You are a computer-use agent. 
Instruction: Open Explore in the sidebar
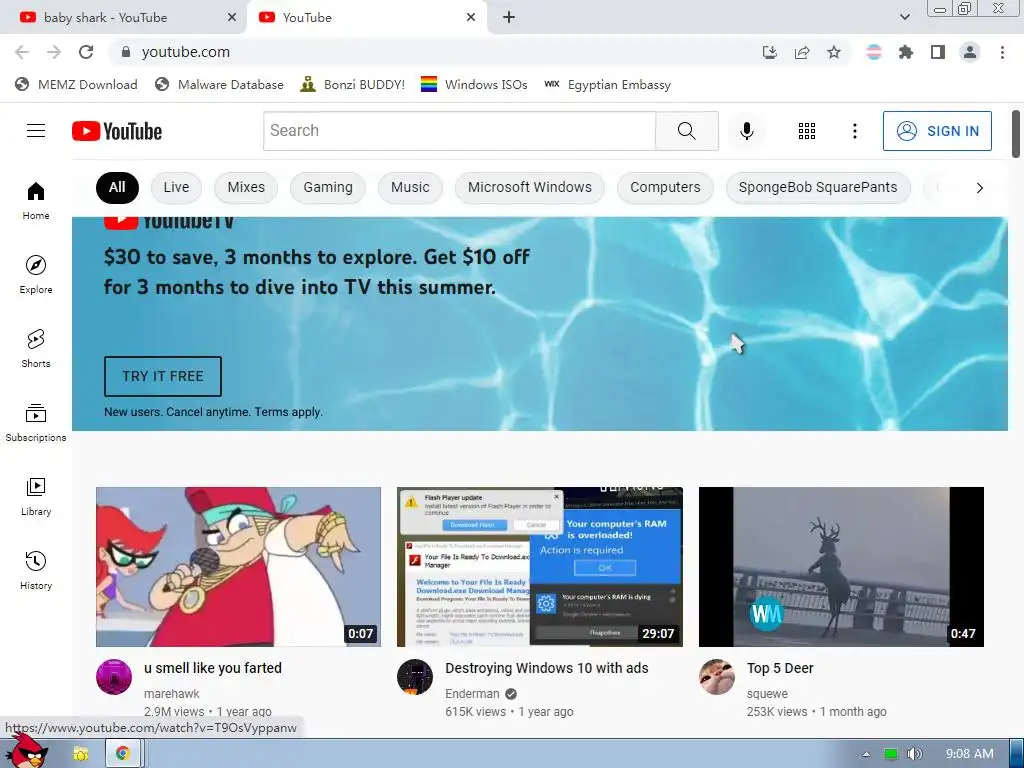pos(36,274)
